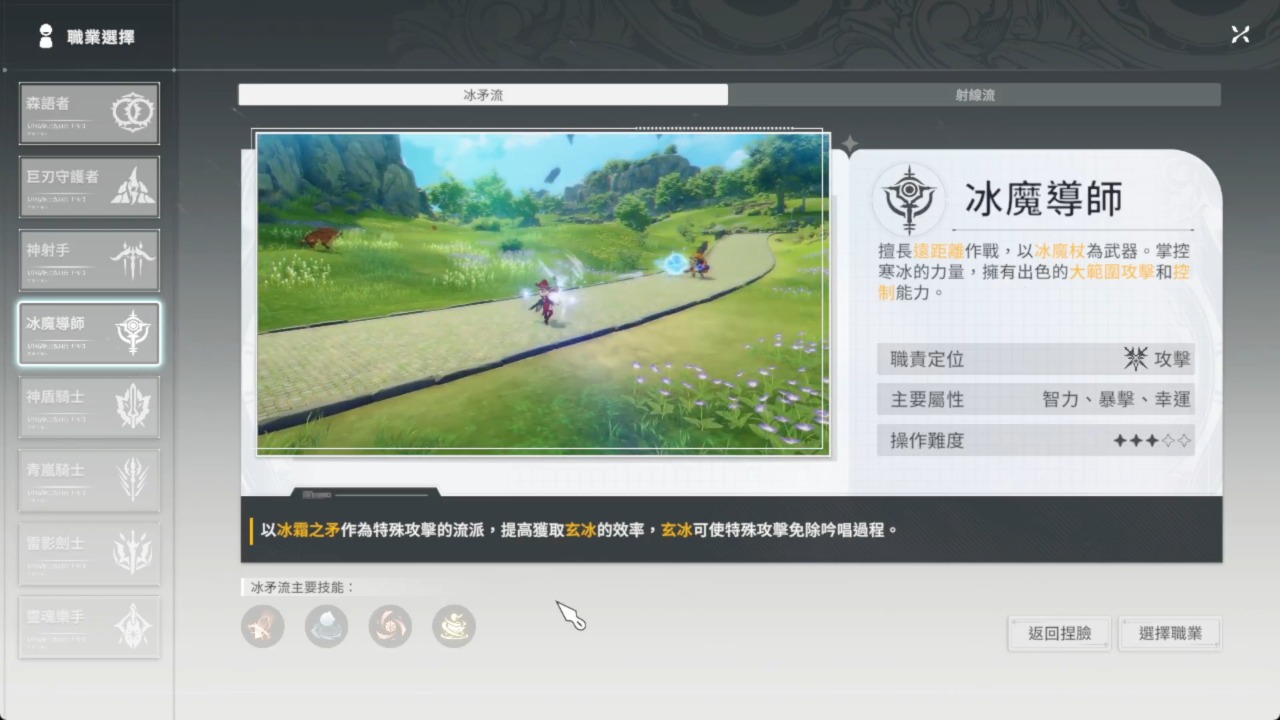
Task: Pick the 青嵐騎士 class
Action: click(x=89, y=480)
